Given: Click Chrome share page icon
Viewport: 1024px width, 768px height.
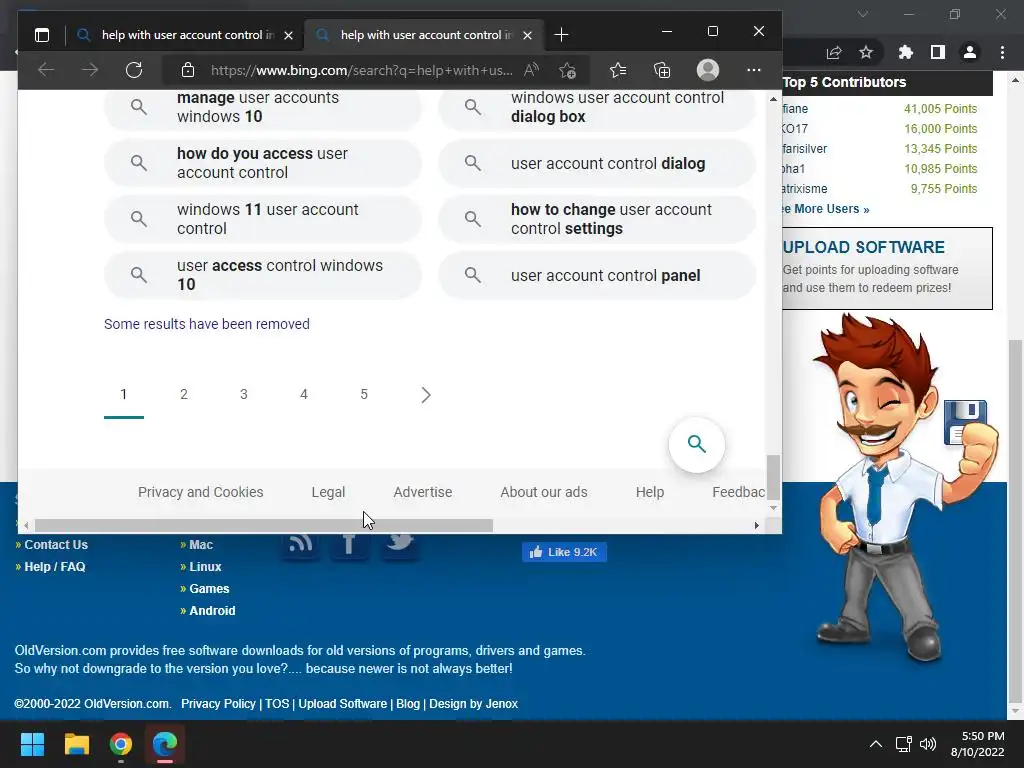Looking at the screenshot, I should click(x=834, y=52).
